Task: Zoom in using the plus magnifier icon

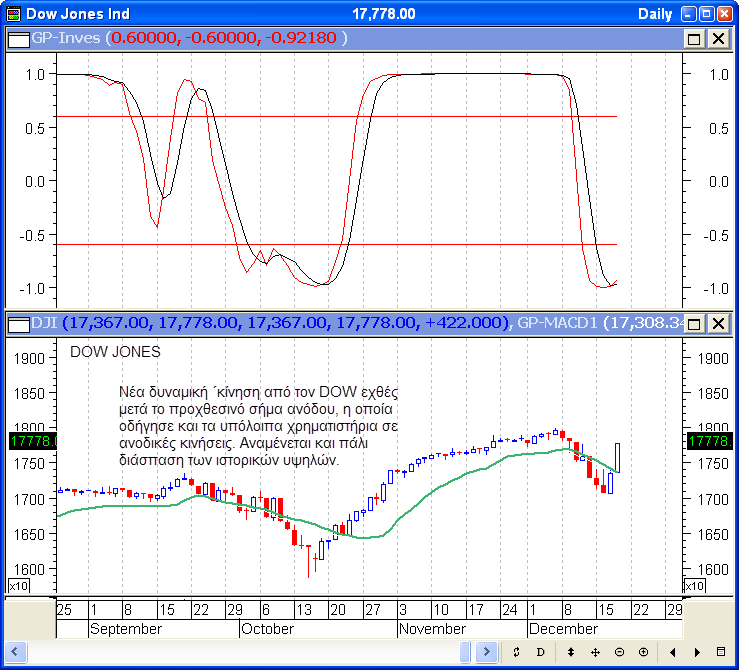Action: point(643,652)
